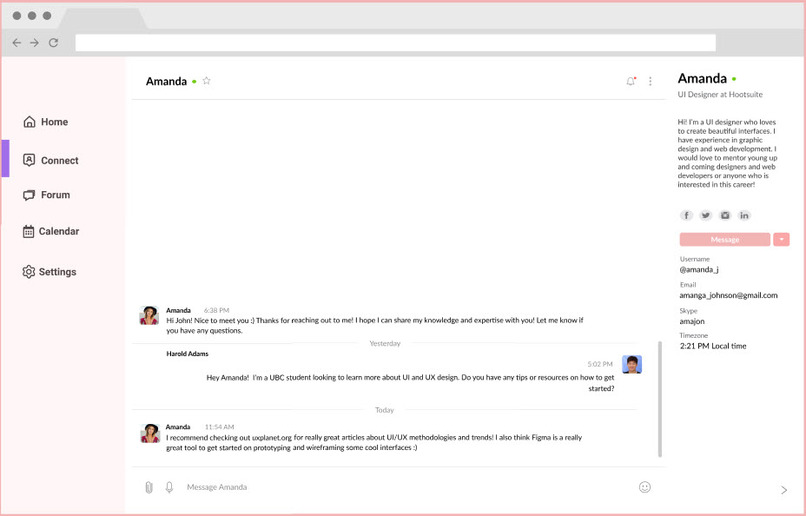Screen dimensions: 806x516
Task: Open Amanda's Instagram profile icon
Action: (725, 215)
